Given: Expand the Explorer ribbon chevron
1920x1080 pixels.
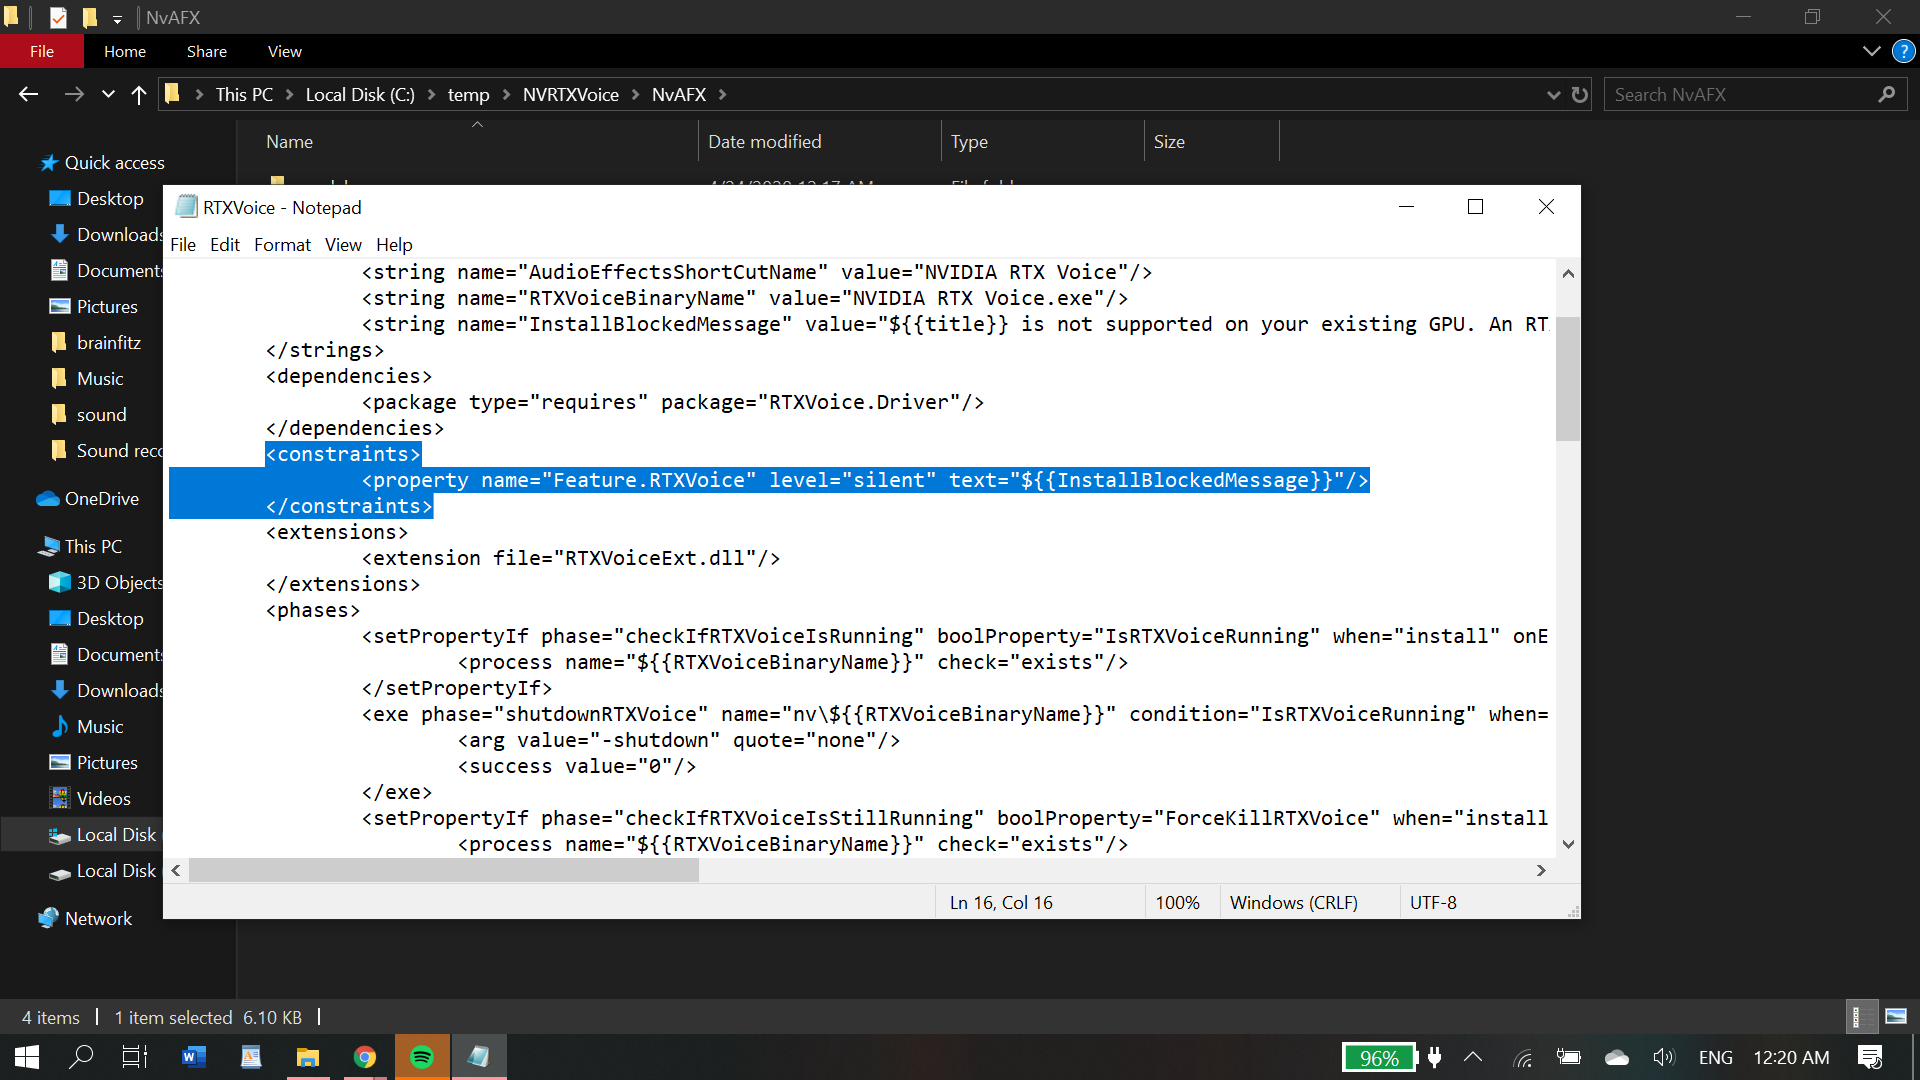Looking at the screenshot, I should tap(1871, 51).
